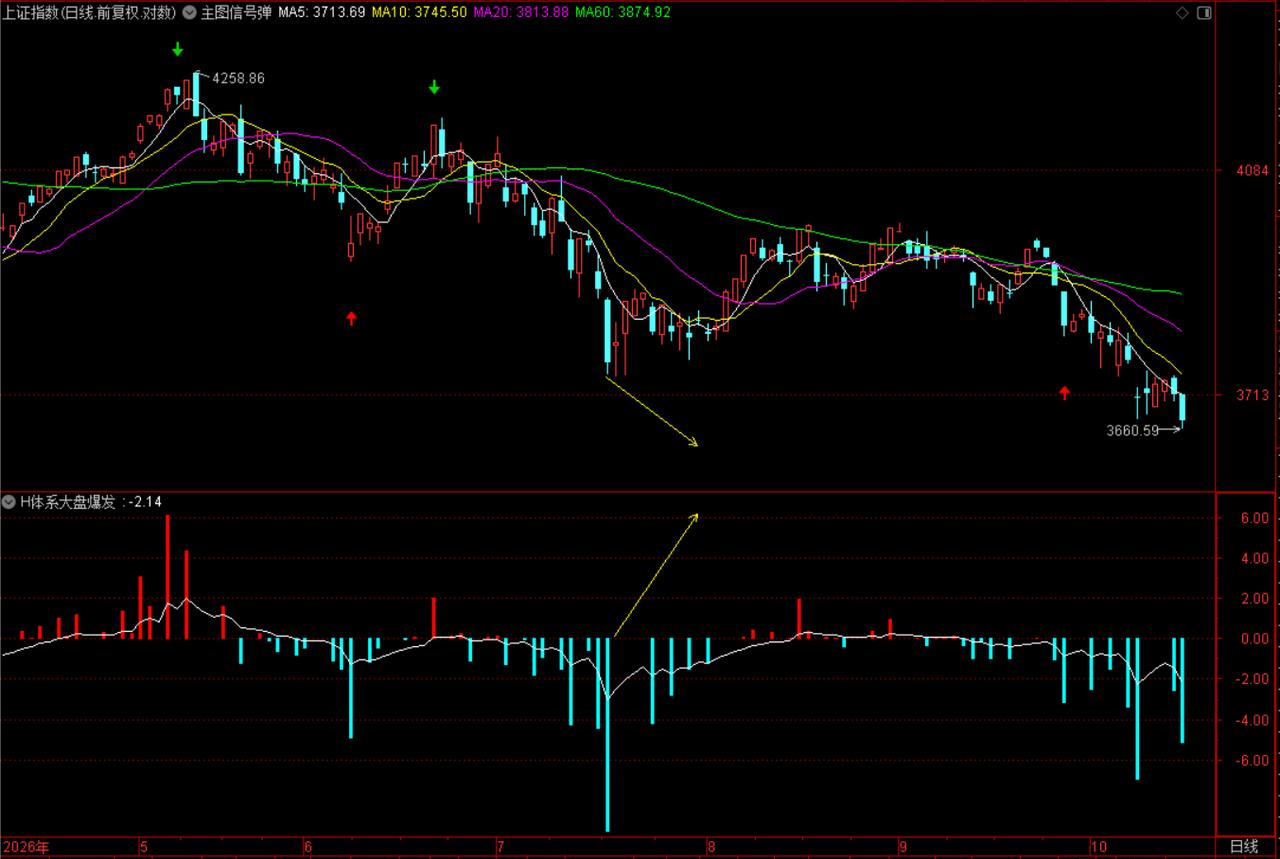
Task: Click green signal arrow above 4258.86 peak
Action: 177,49
